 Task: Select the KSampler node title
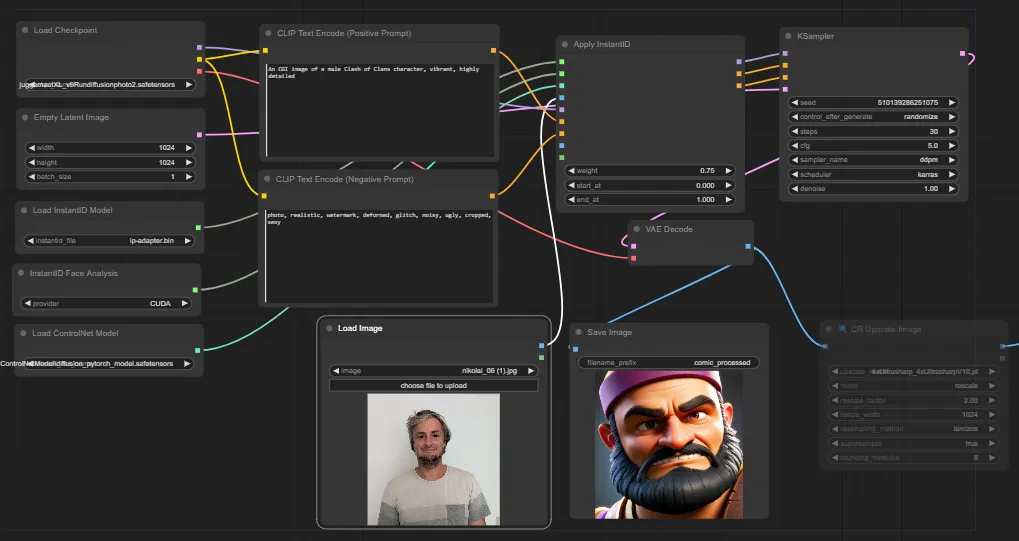[x=815, y=36]
